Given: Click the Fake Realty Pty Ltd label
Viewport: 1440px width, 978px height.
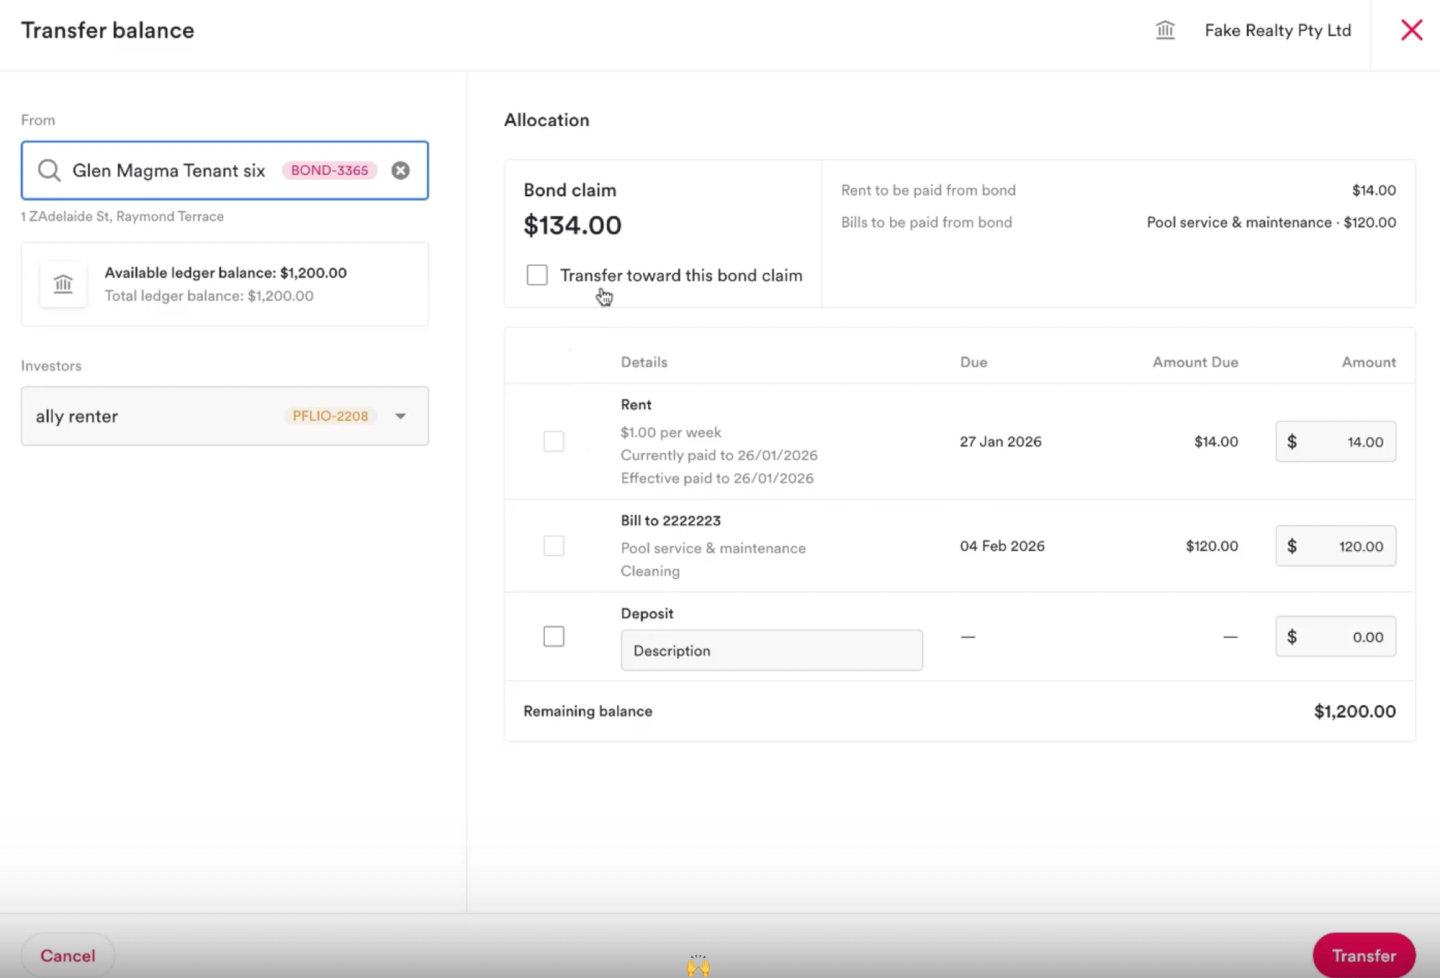Looking at the screenshot, I should [x=1277, y=30].
